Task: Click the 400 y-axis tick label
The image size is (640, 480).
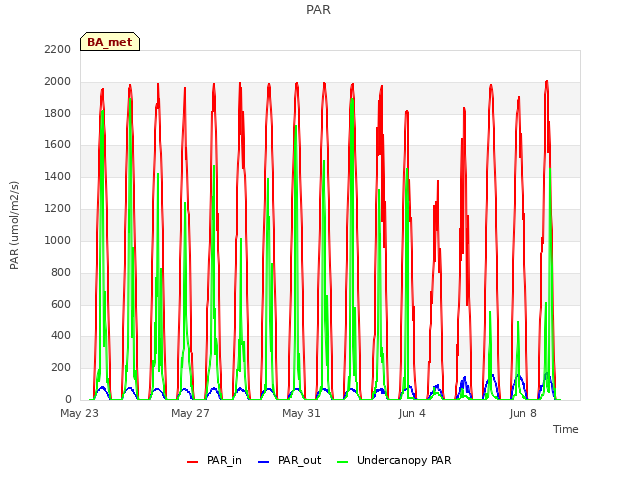Action: coord(61,336)
